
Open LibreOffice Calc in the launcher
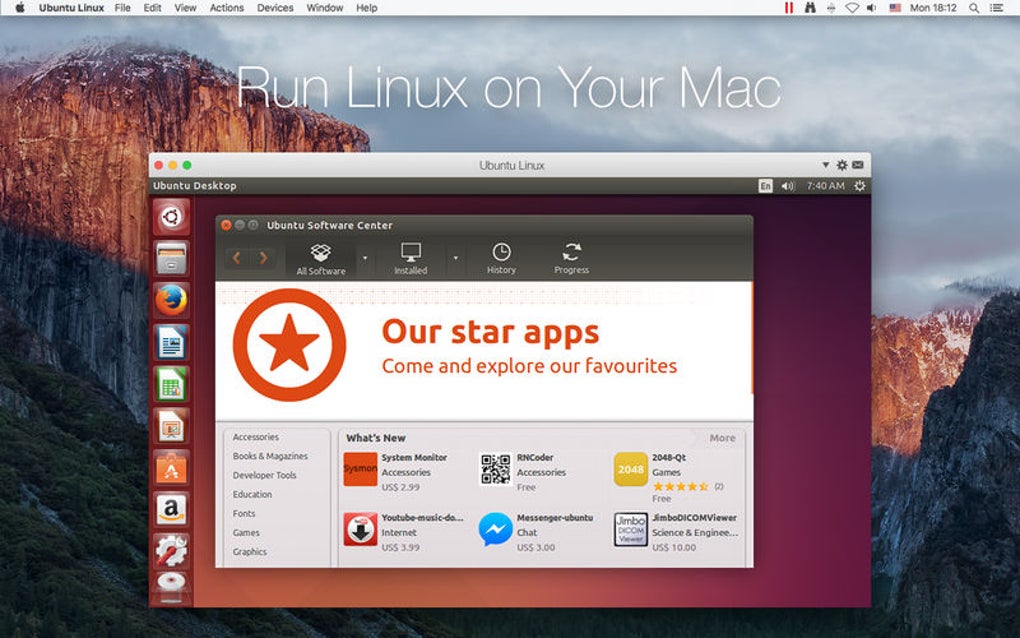click(171, 384)
